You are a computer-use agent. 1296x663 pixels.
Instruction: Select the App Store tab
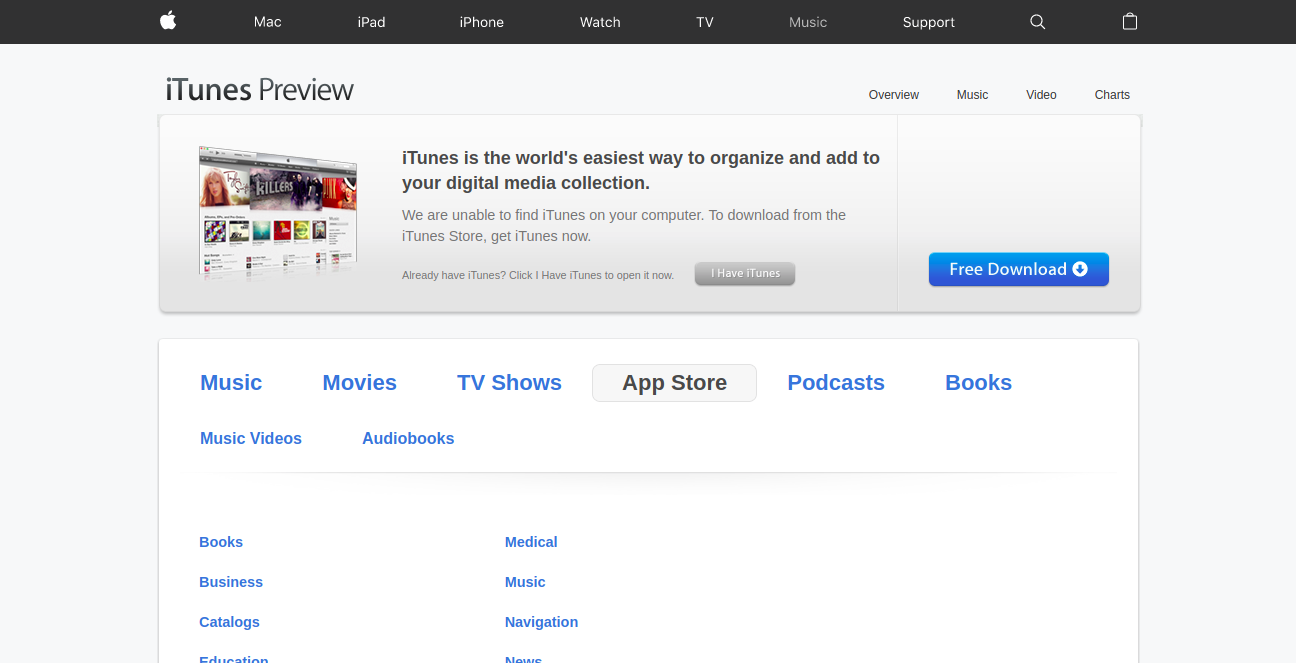click(x=675, y=383)
